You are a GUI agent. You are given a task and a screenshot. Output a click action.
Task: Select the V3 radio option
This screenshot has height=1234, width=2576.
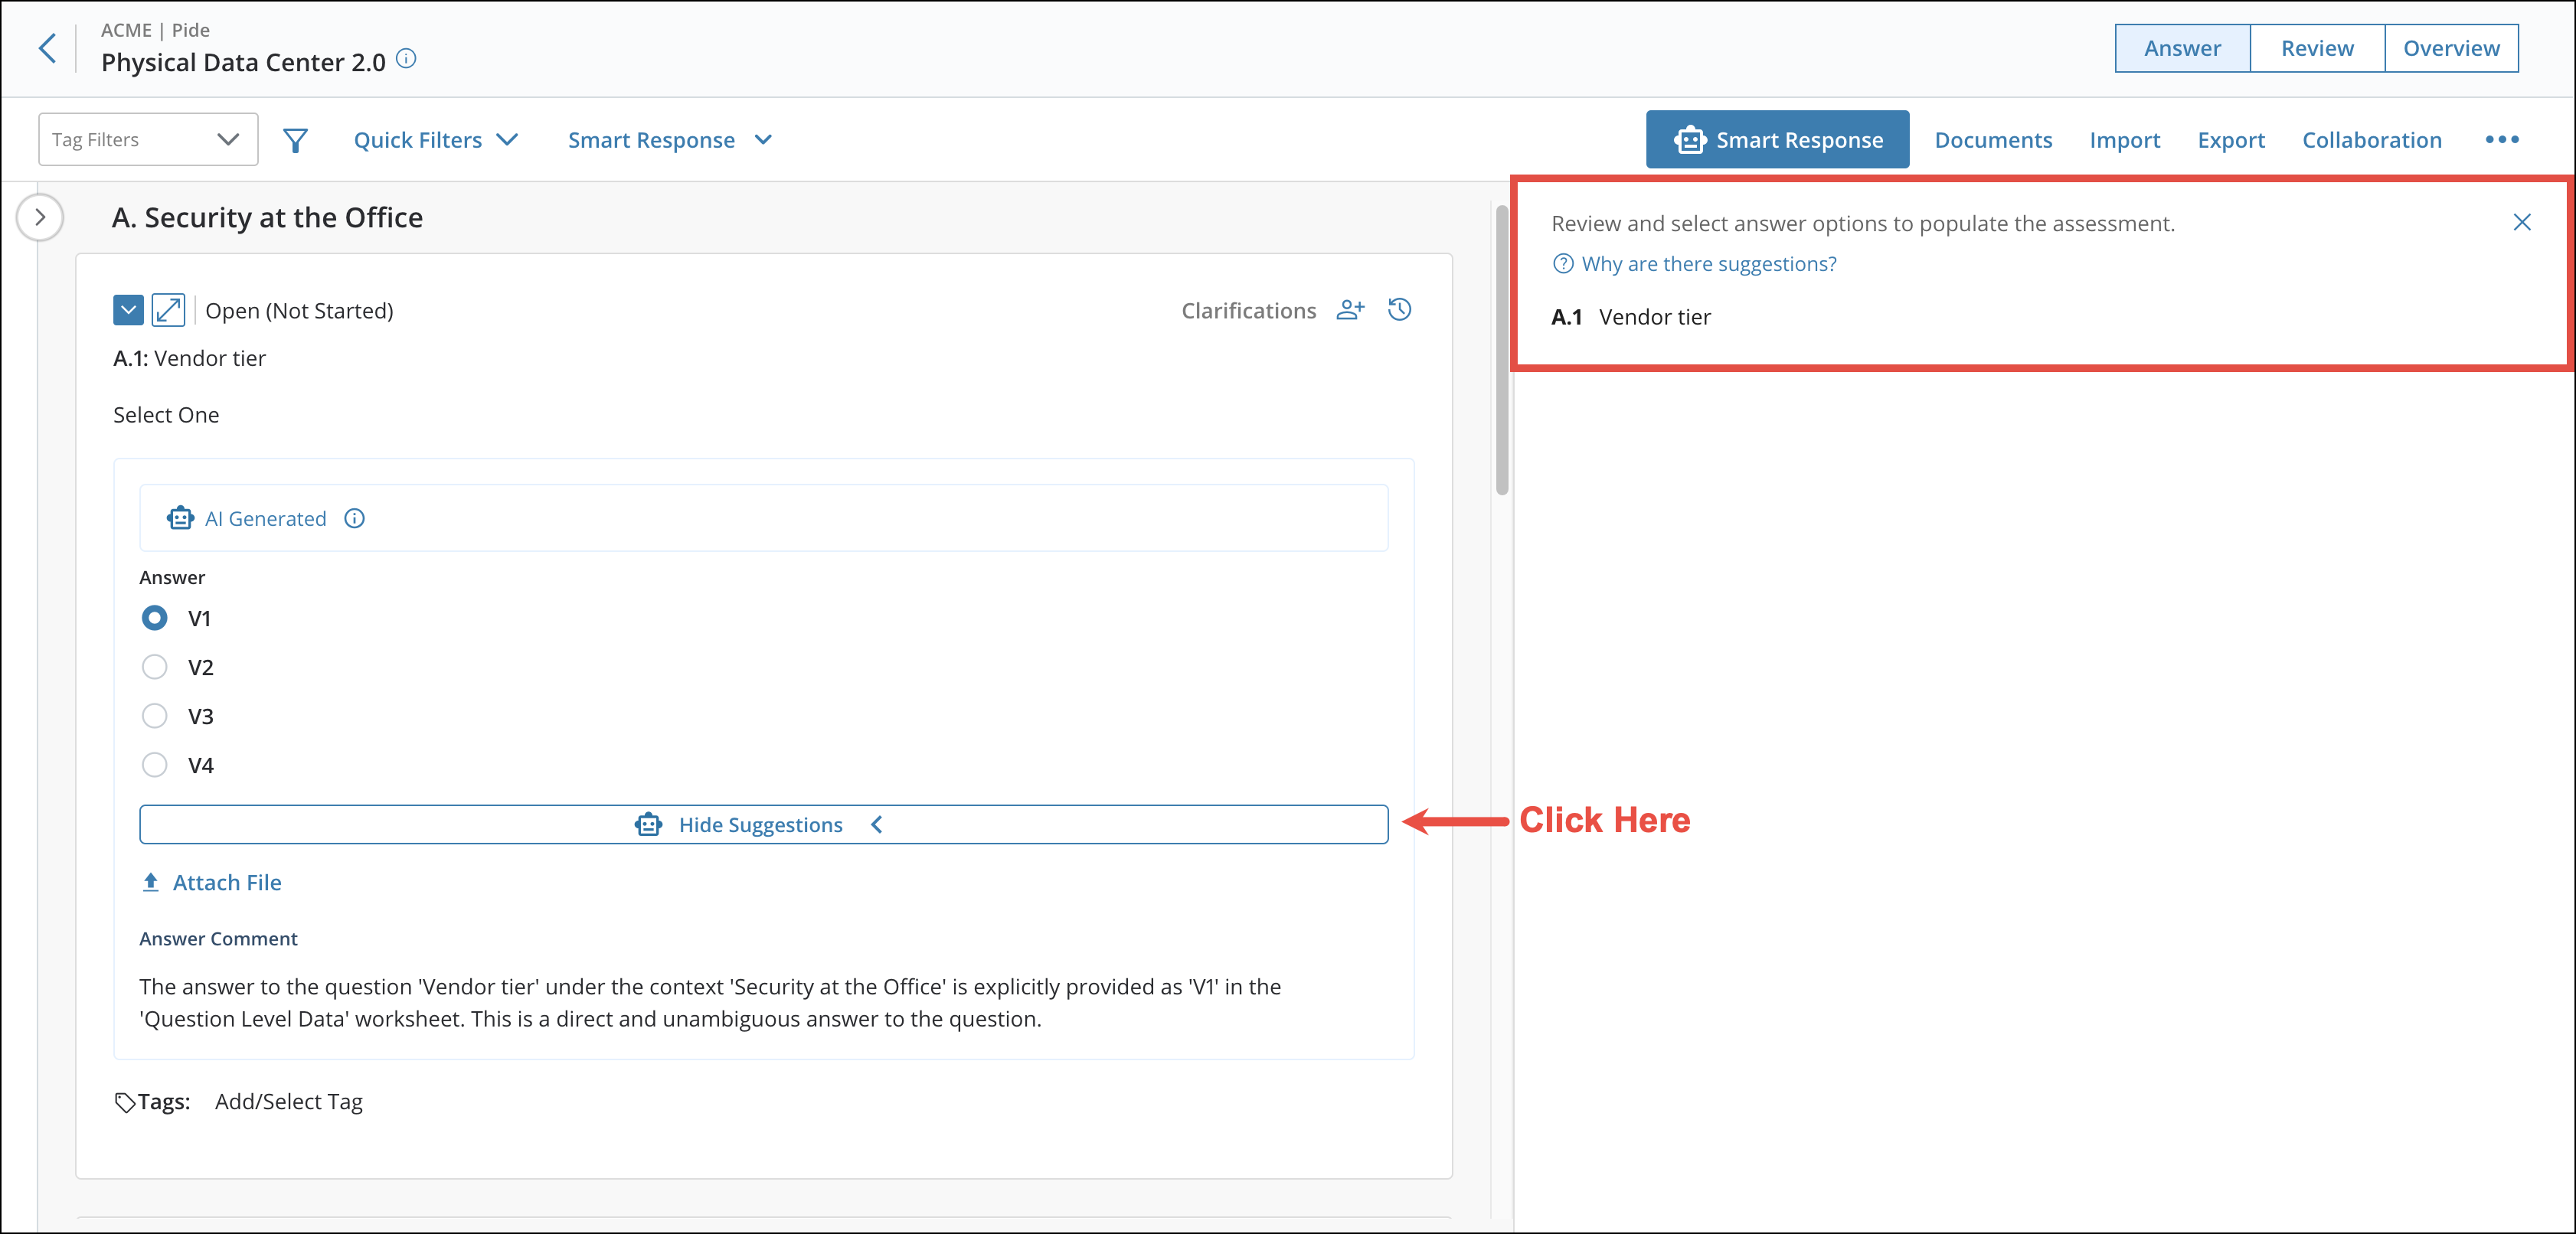tap(155, 716)
